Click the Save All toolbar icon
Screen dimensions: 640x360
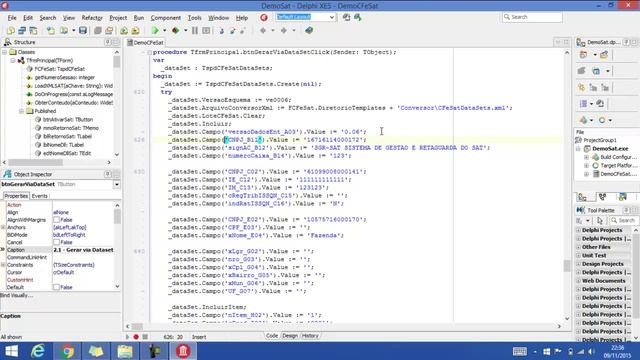(x=98, y=31)
